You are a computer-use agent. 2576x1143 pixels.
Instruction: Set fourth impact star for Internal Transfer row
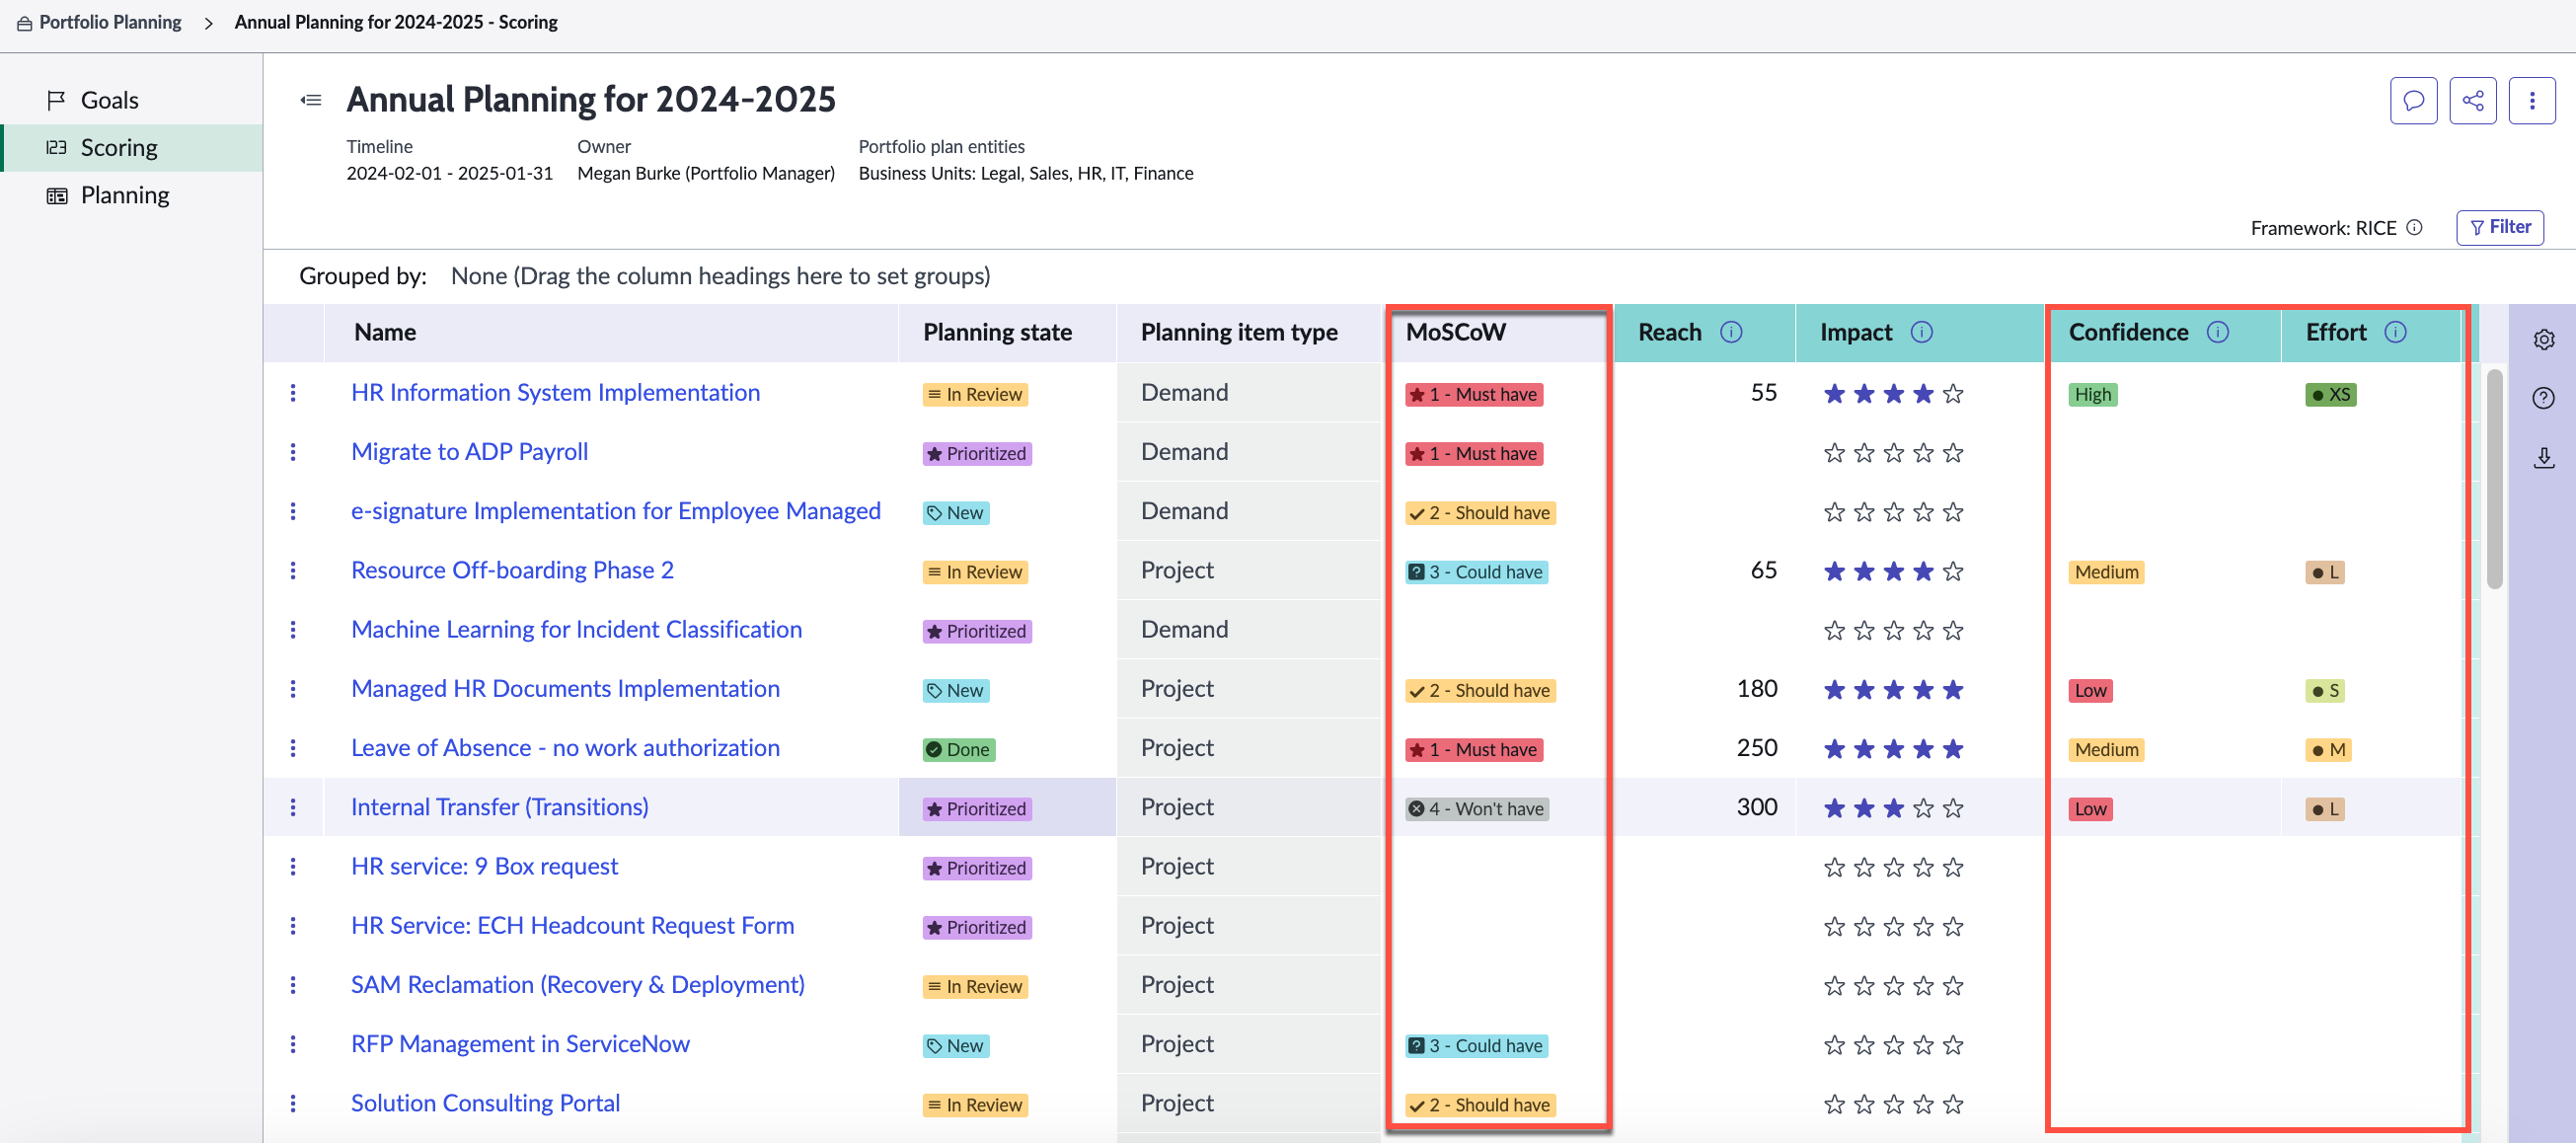tap(1922, 808)
